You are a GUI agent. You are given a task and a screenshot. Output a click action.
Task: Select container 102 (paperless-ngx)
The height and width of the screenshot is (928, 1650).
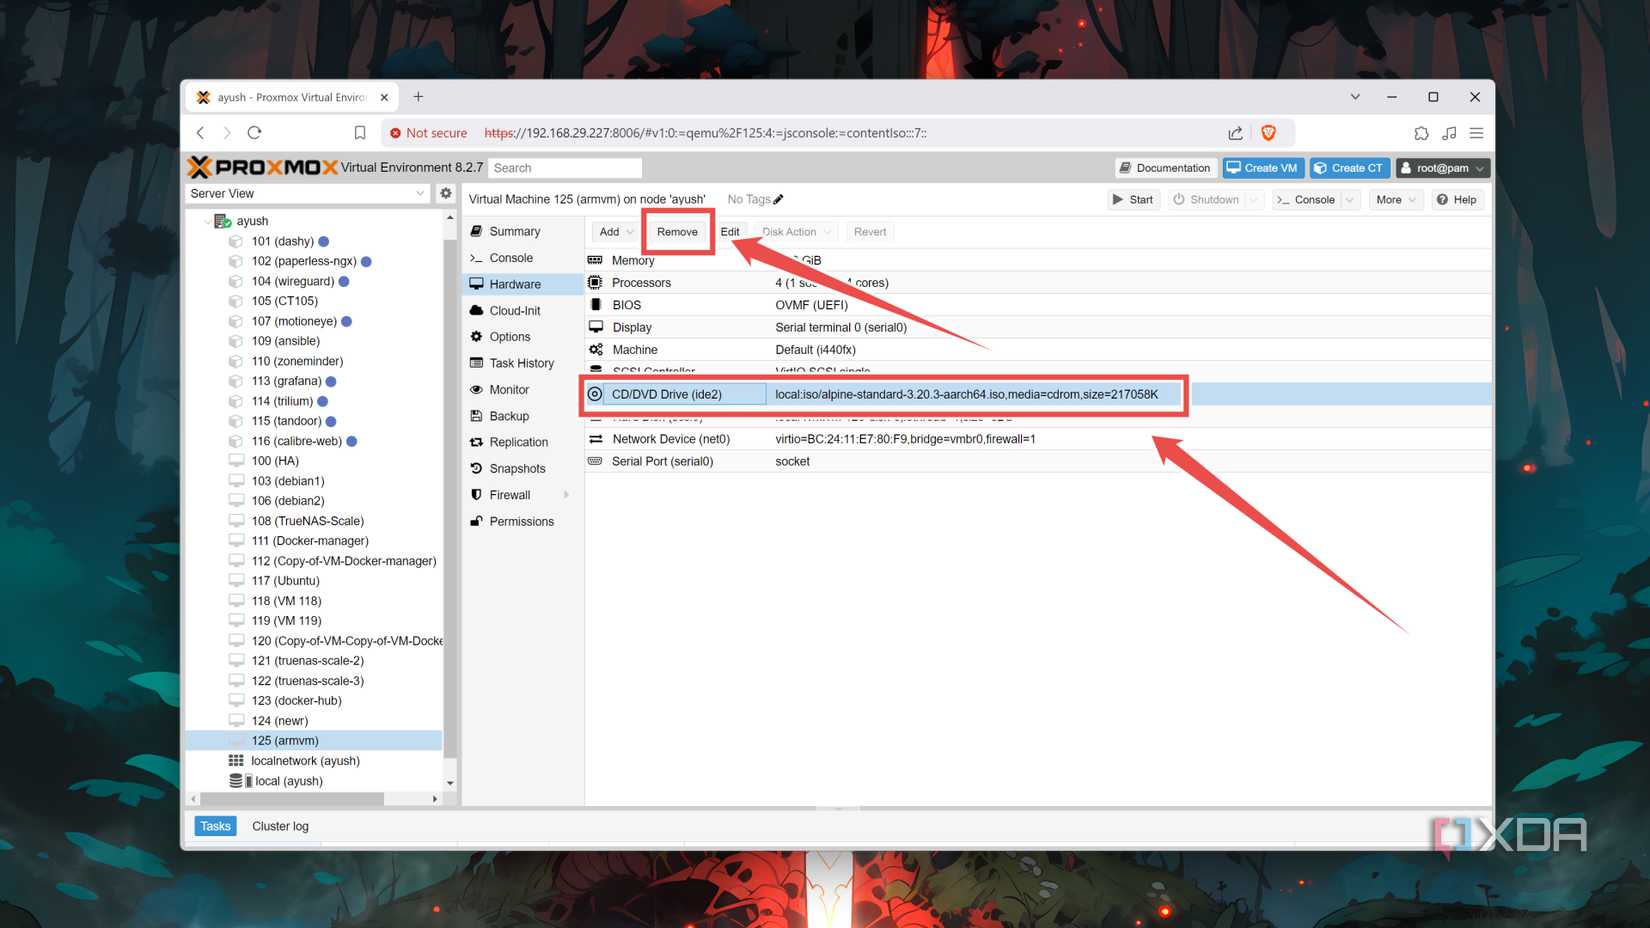pos(303,261)
